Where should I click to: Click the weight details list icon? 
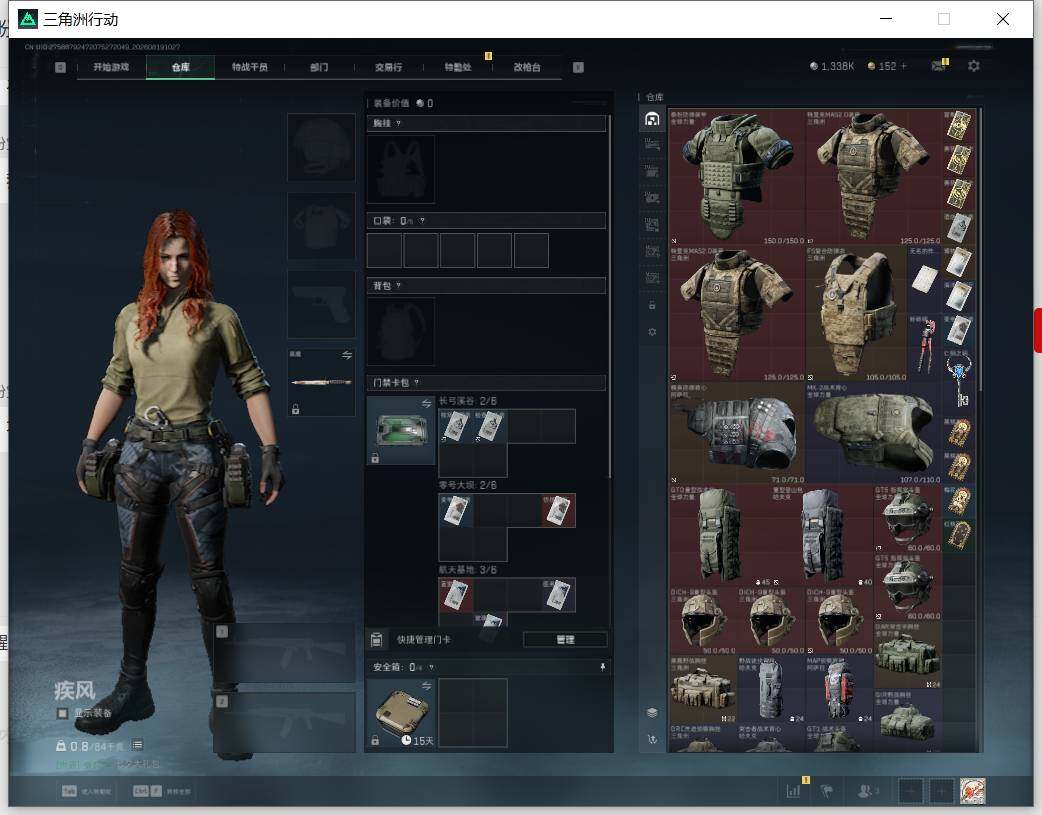(137, 745)
